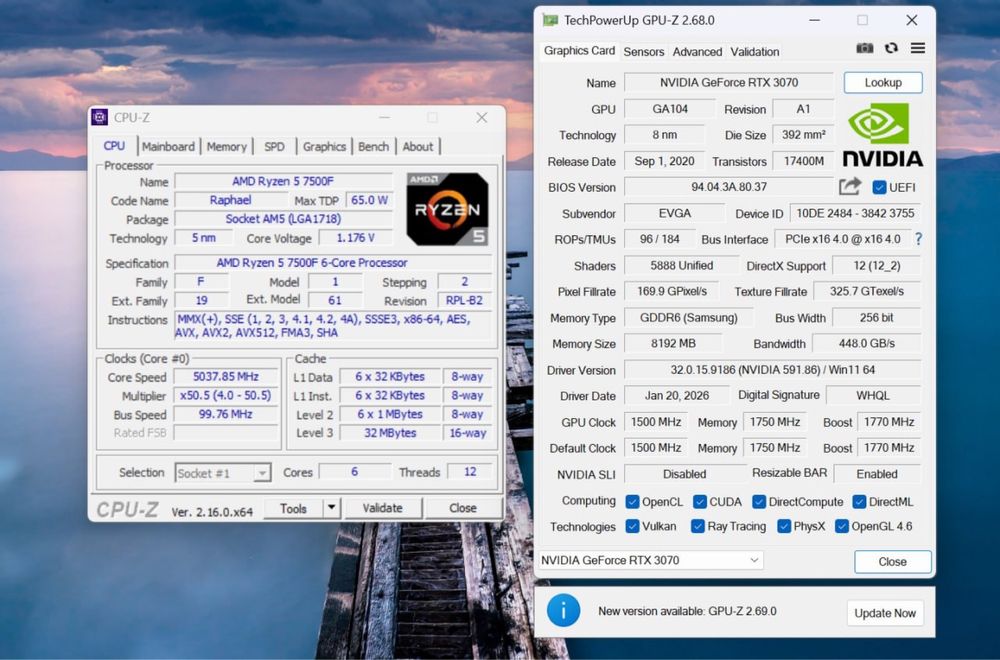
Task: Close GPU-Z using title bar X
Action: pyautogui.click(x=912, y=20)
